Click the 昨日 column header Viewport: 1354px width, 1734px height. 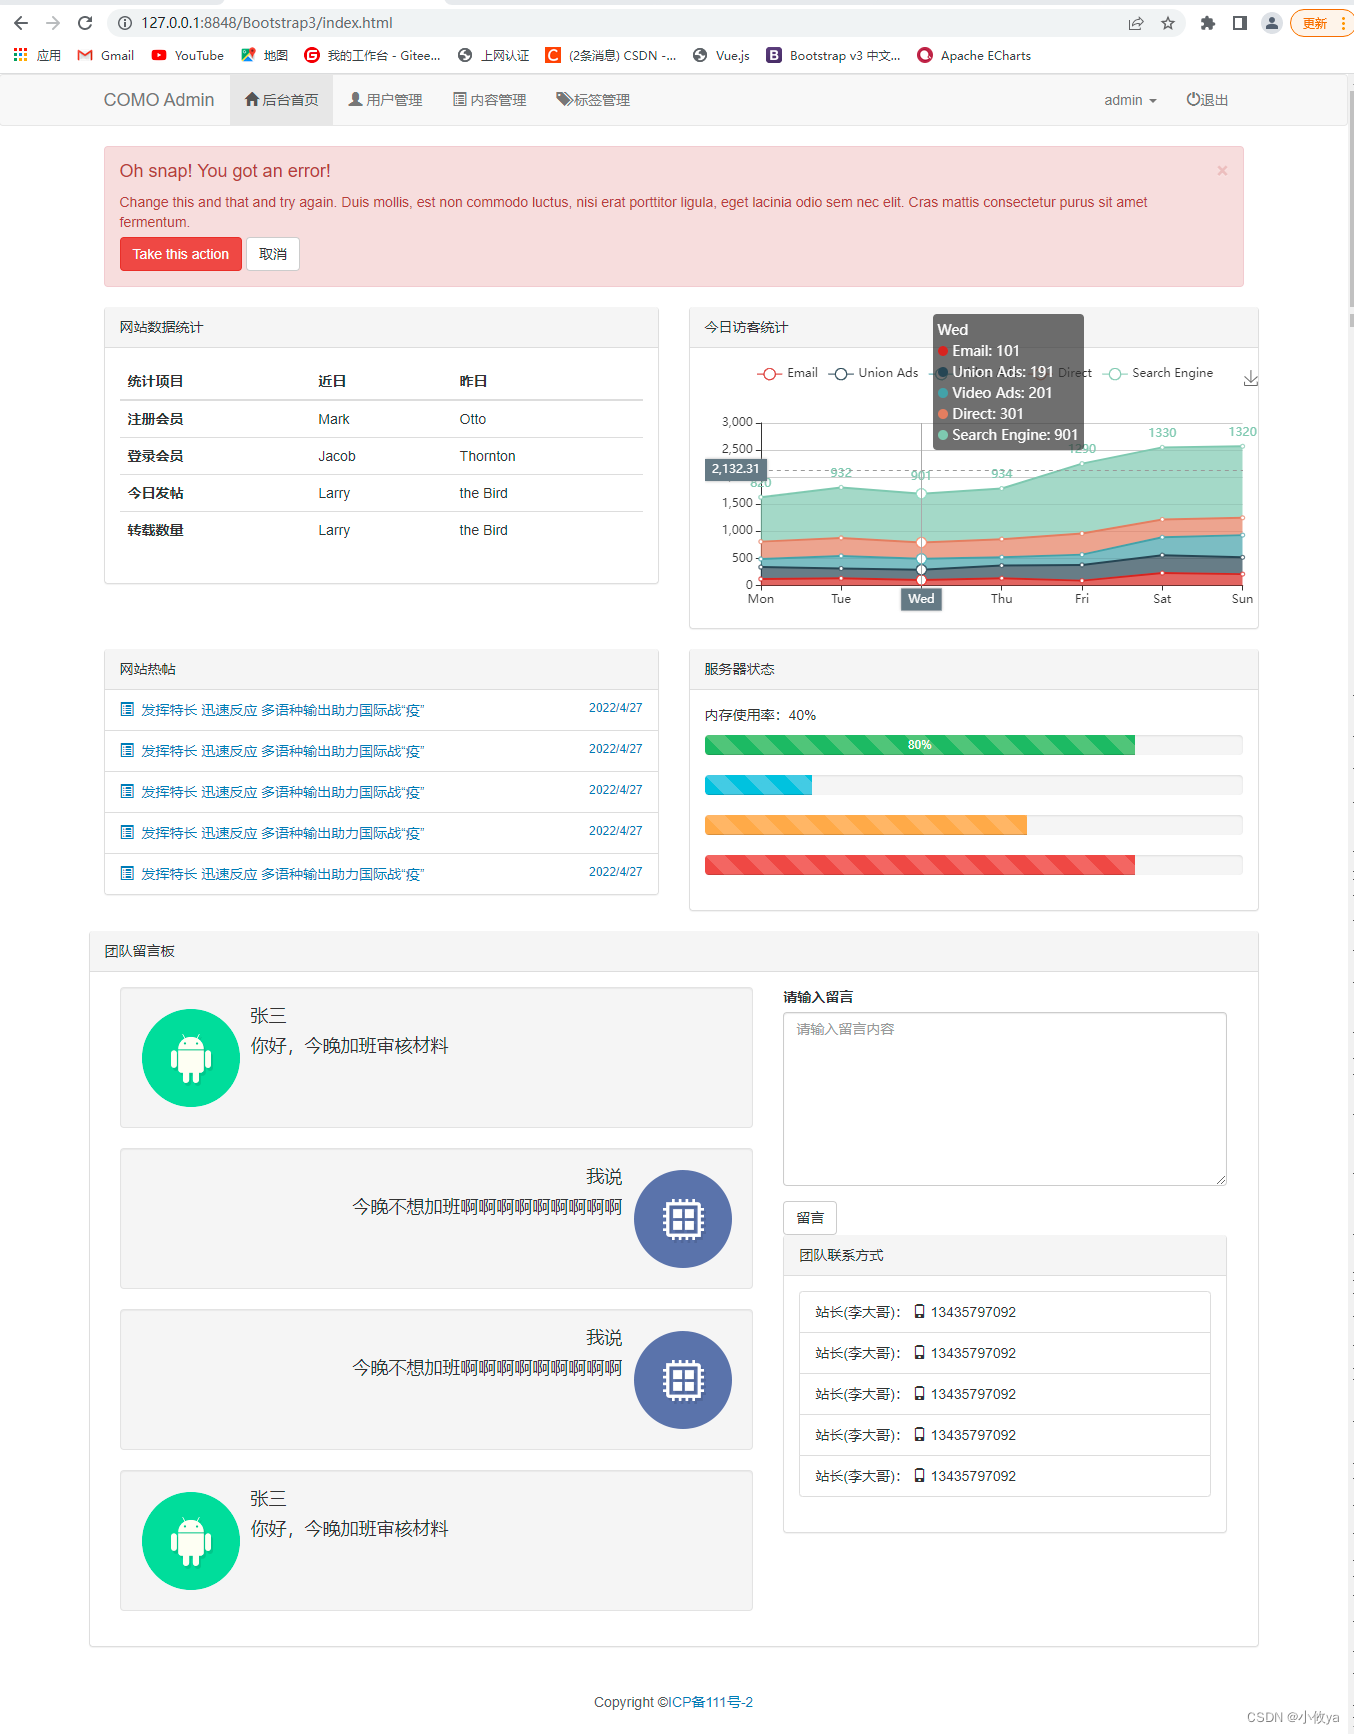pos(473,382)
